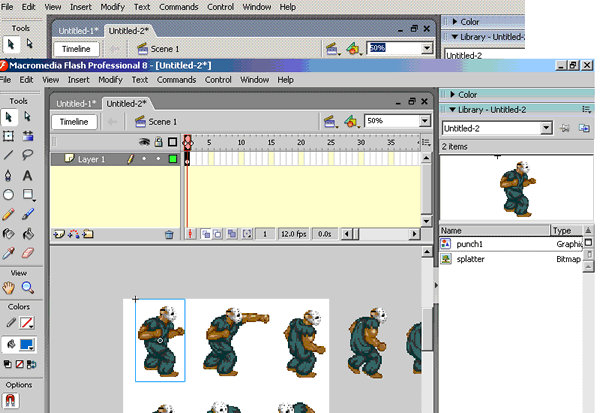Open the 50% zoom dropdown in front window
Viewport: 600px width, 413px height.
click(x=425, y=121)
